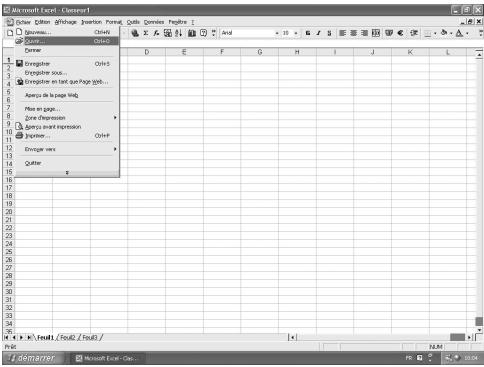The image size is (484, 367).
Task: Apply the euro format icon
Action: tap(400, 33)
